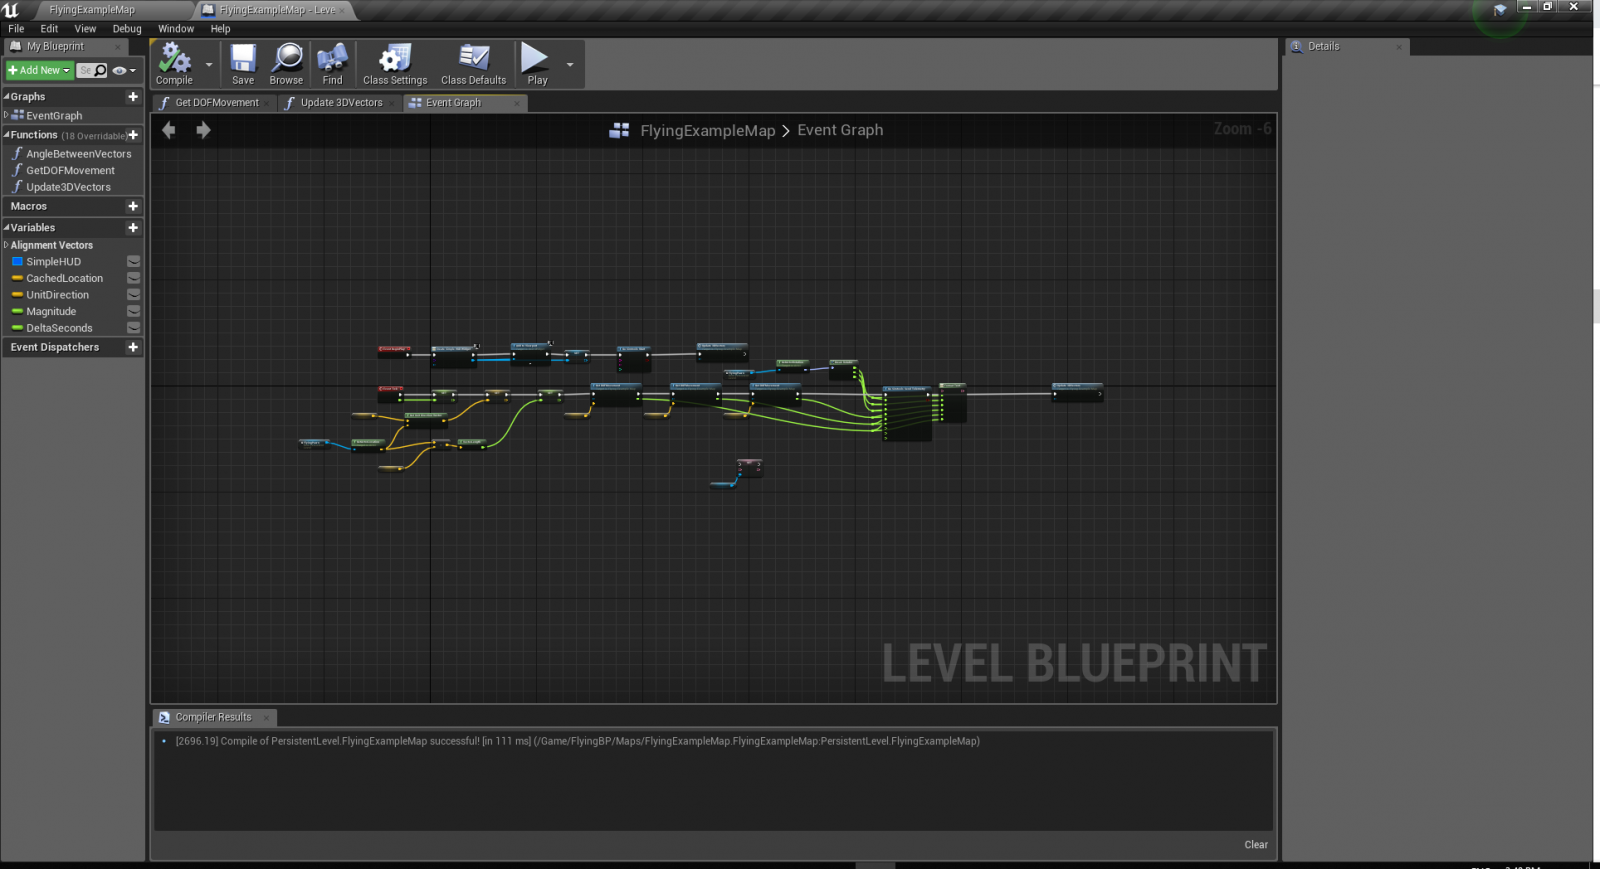Image resolution: width=1600 pixels, height=869 pixels.
Task: Toggle UnitDirection variable editable eye
Action: pyautogui.click(x=133, y=295)
